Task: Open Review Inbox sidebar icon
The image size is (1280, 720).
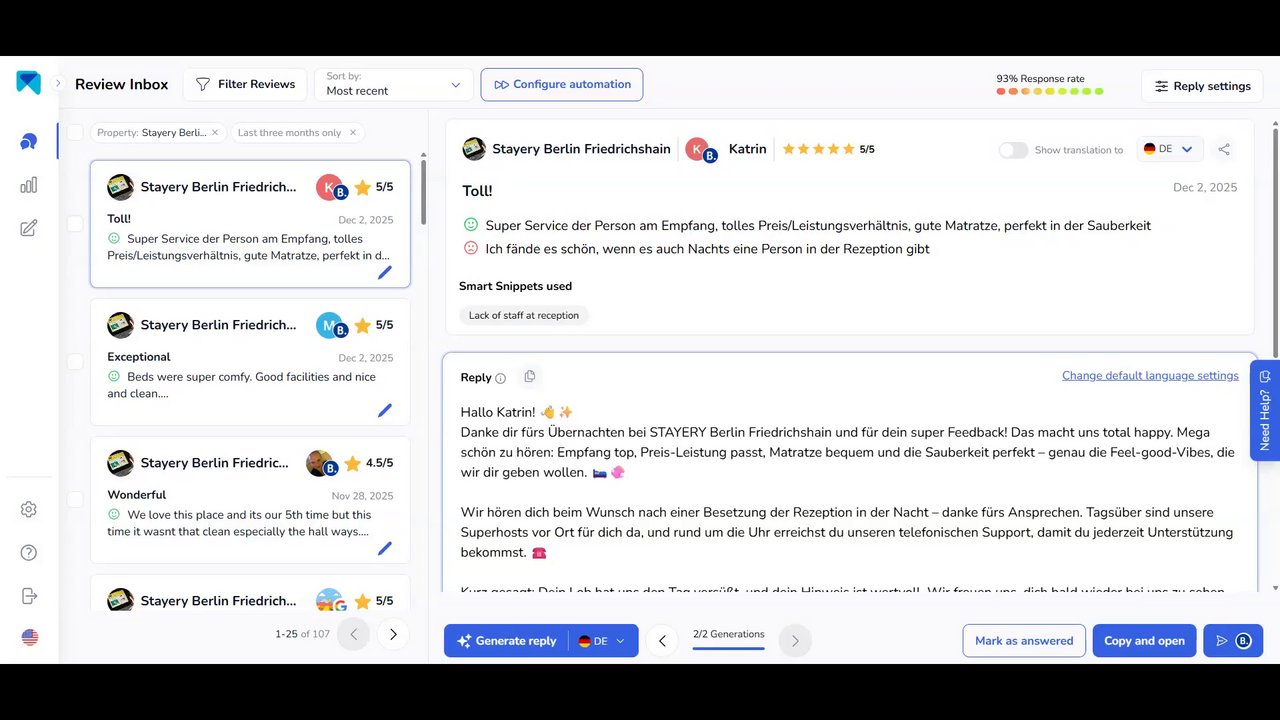Action: coord(28,141)
